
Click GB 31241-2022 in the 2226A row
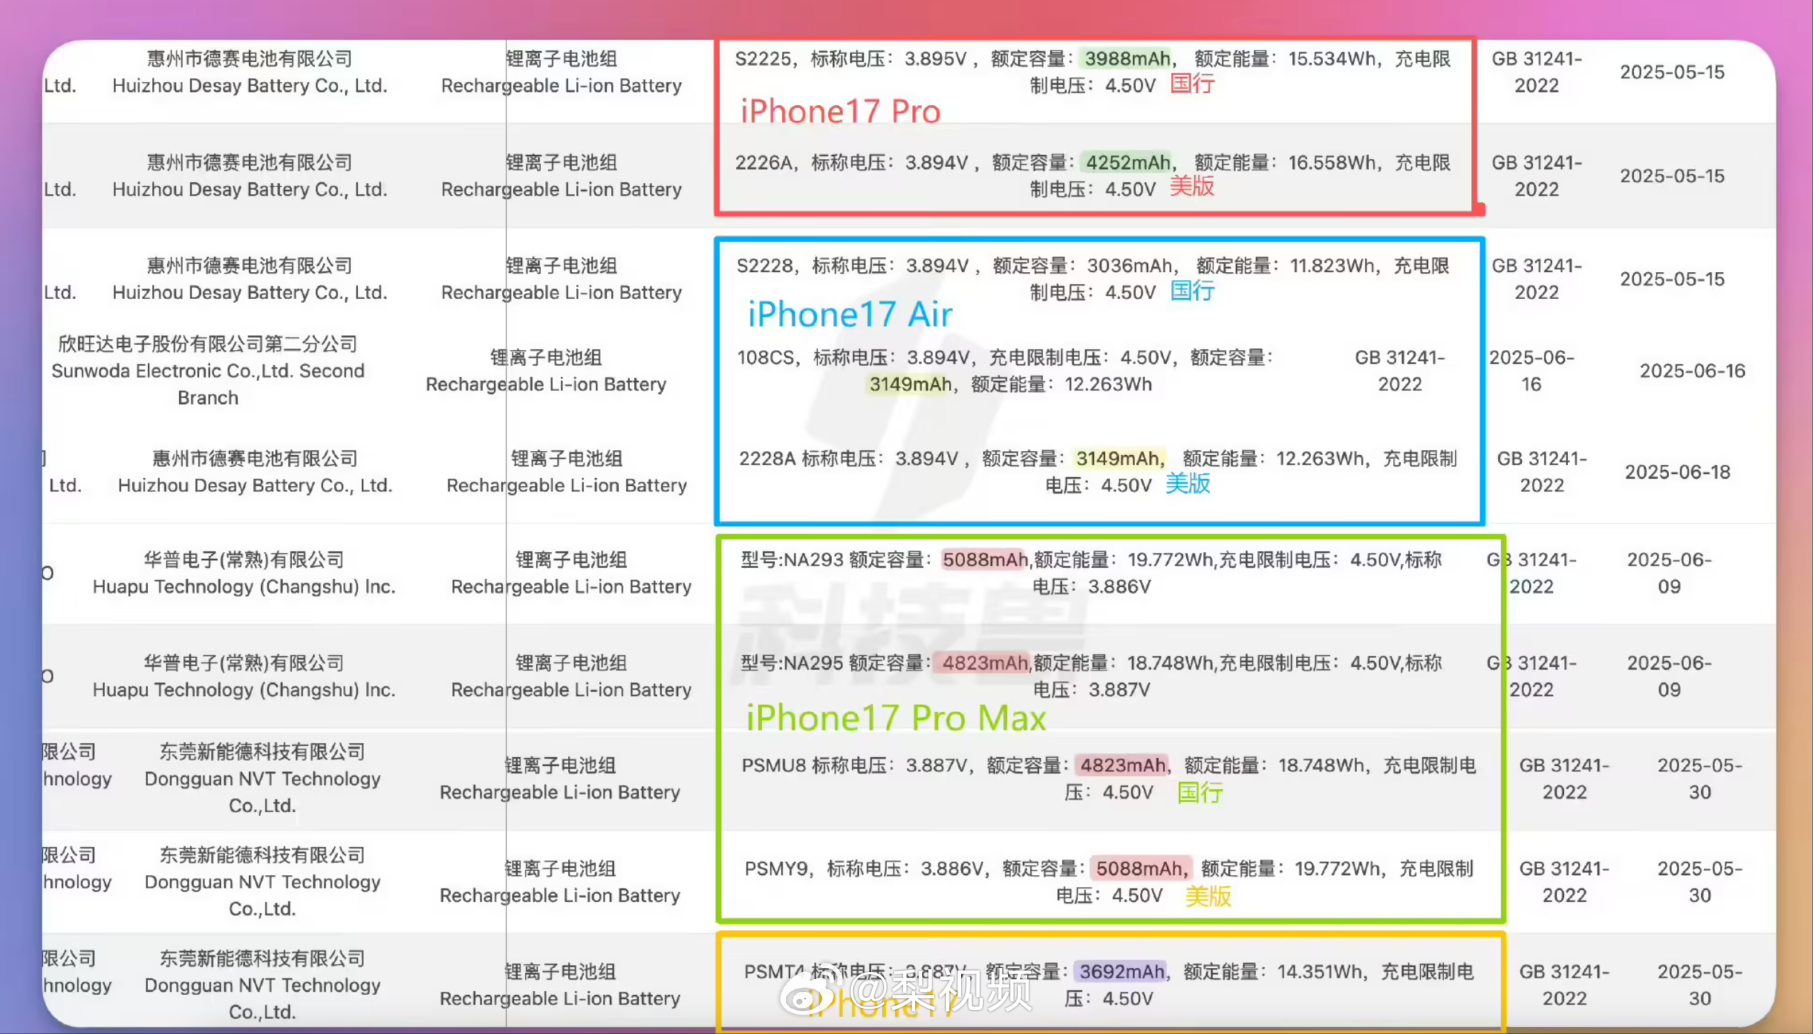(x=1537, y=176)
